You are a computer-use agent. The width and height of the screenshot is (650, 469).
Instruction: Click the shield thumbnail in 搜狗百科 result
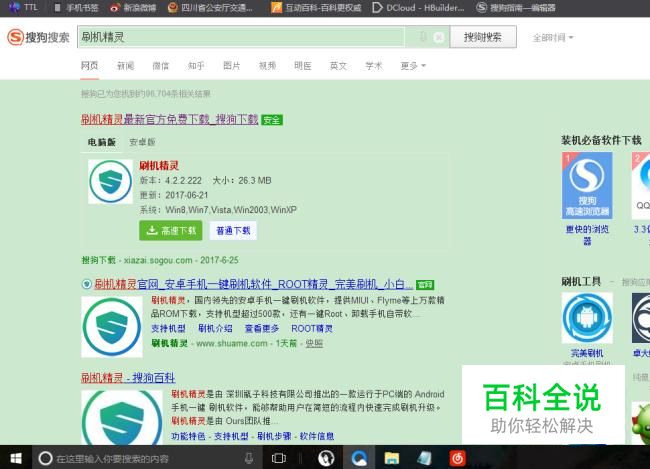[x=122, y=418]
